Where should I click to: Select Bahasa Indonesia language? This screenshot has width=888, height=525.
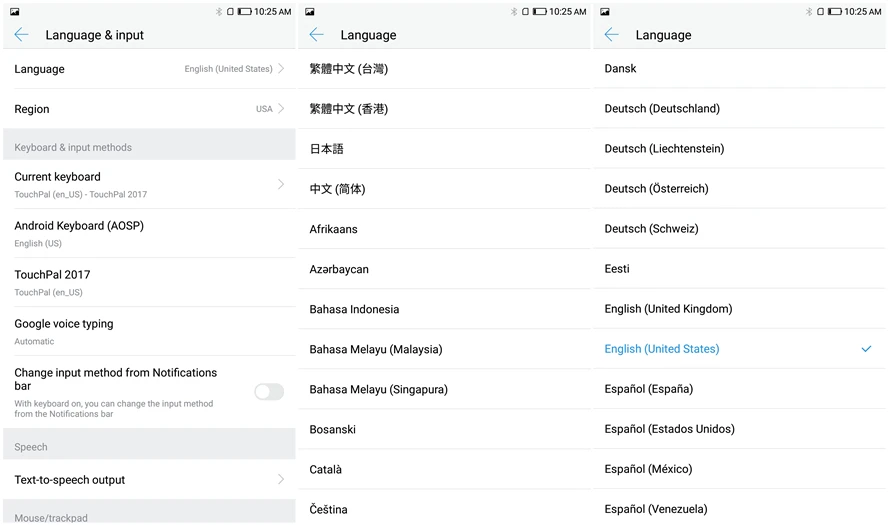(x=444, y=309)
